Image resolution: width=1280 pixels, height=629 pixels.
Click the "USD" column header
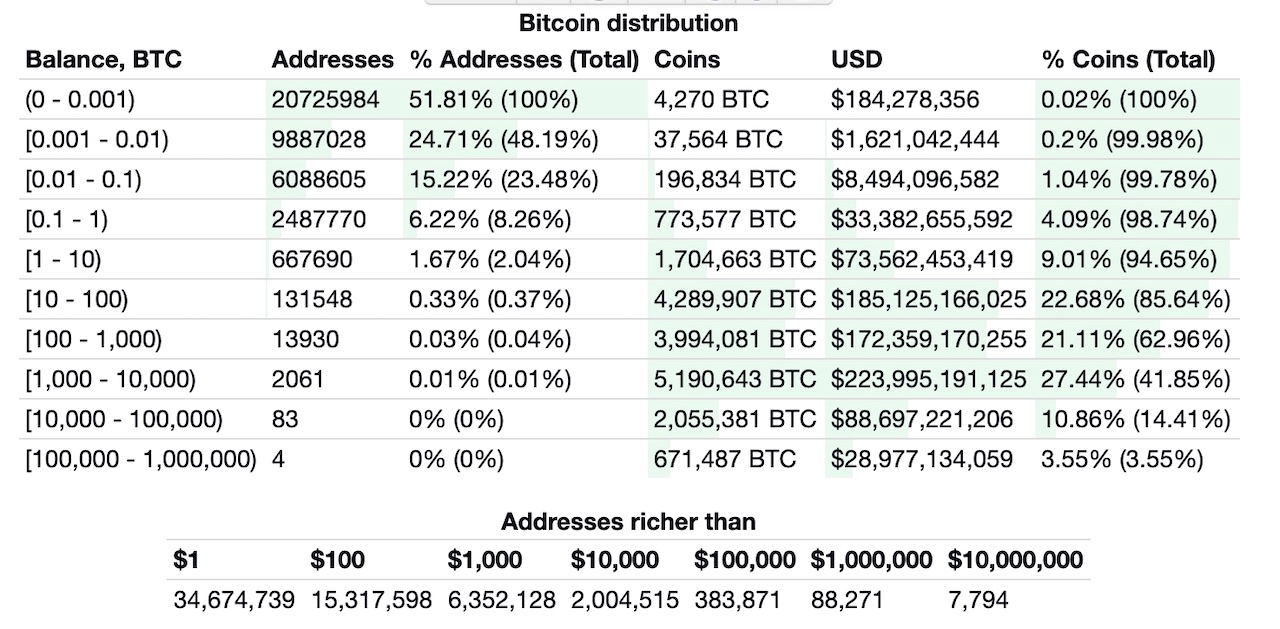[857, 60]
